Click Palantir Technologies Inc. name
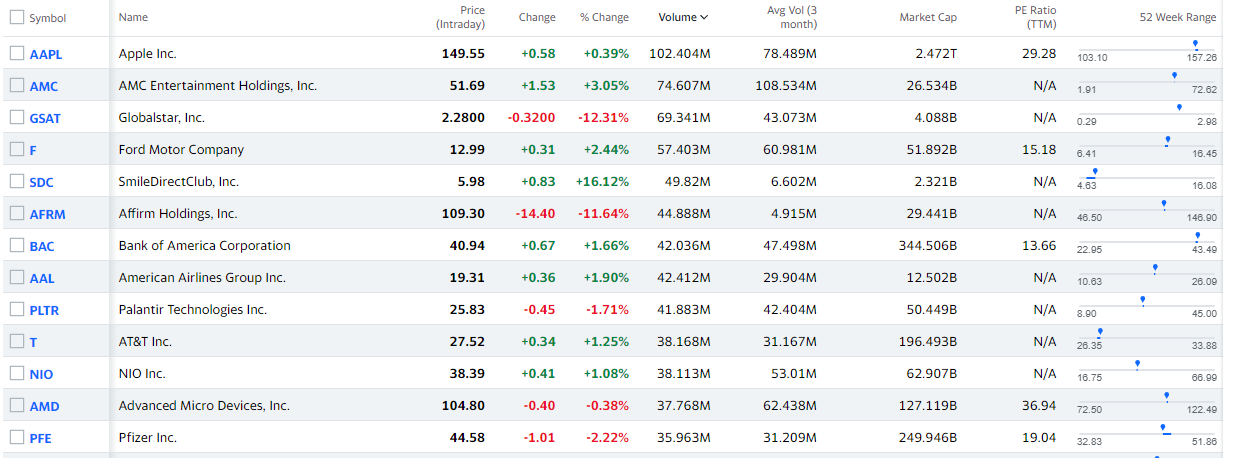This screenshot has width=1233, height=458. point(192,309)
